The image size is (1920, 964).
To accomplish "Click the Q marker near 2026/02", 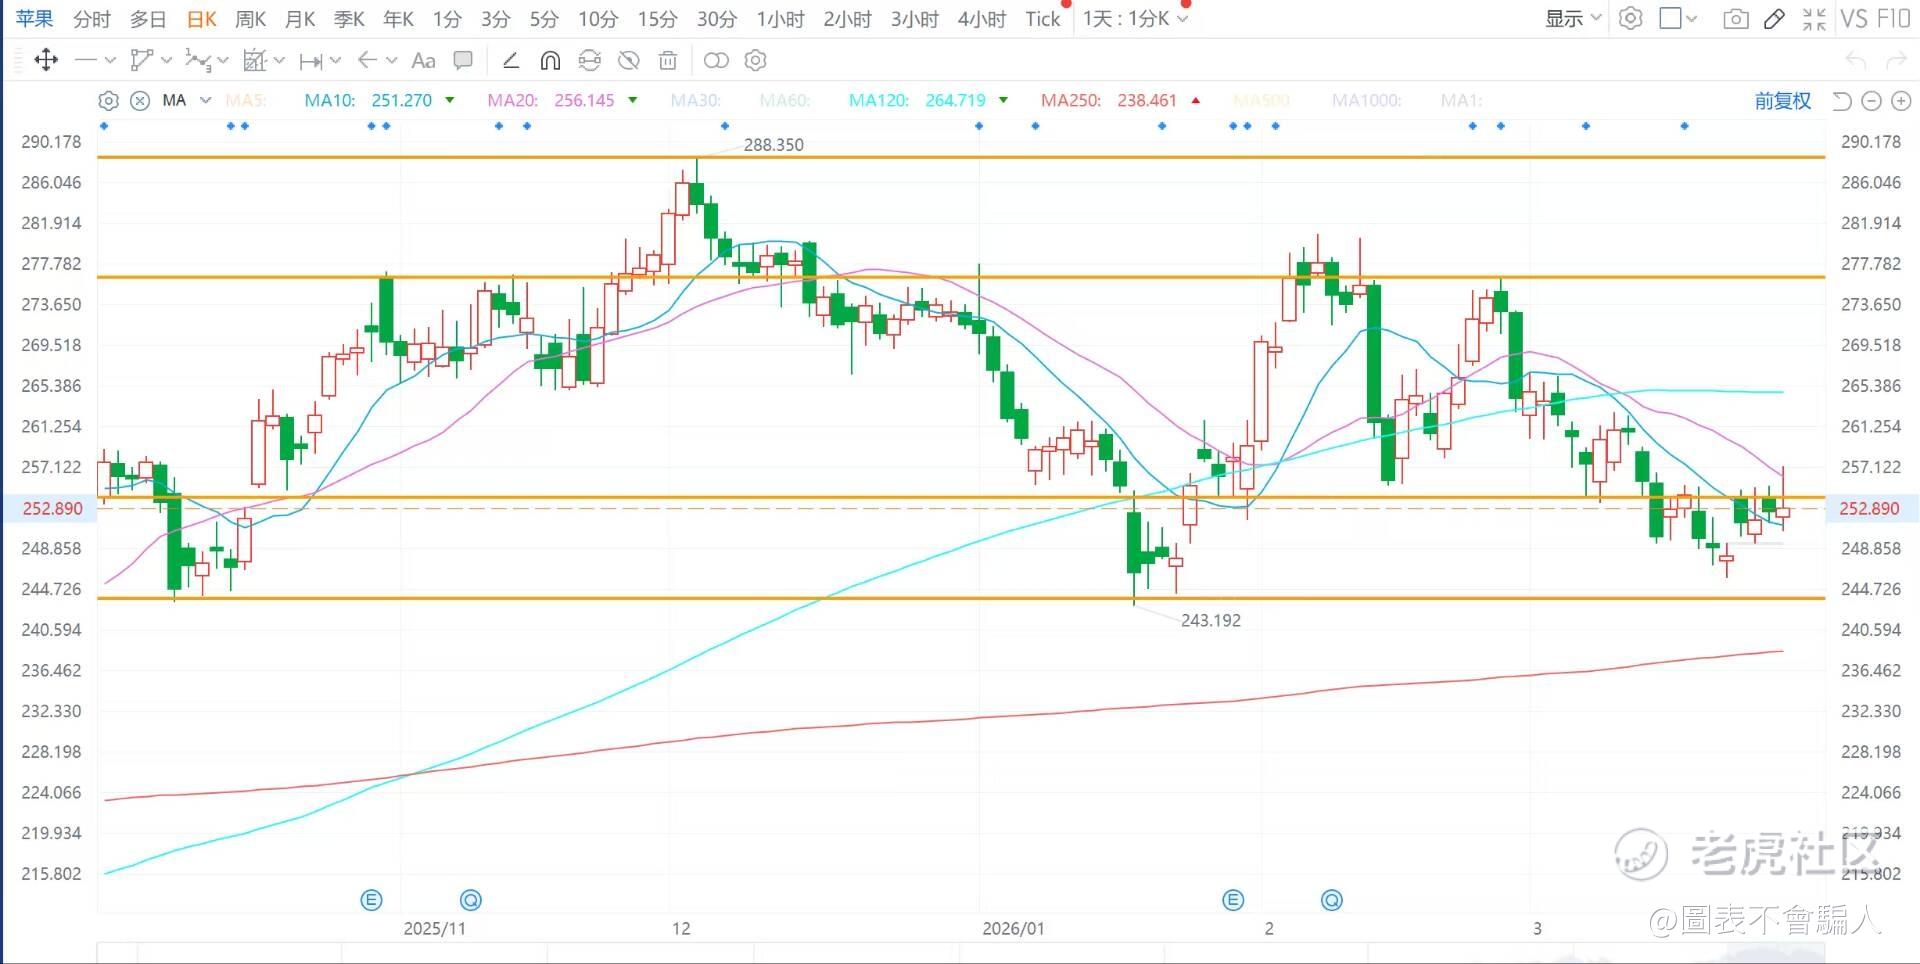I will click(x=1331, y=900).
